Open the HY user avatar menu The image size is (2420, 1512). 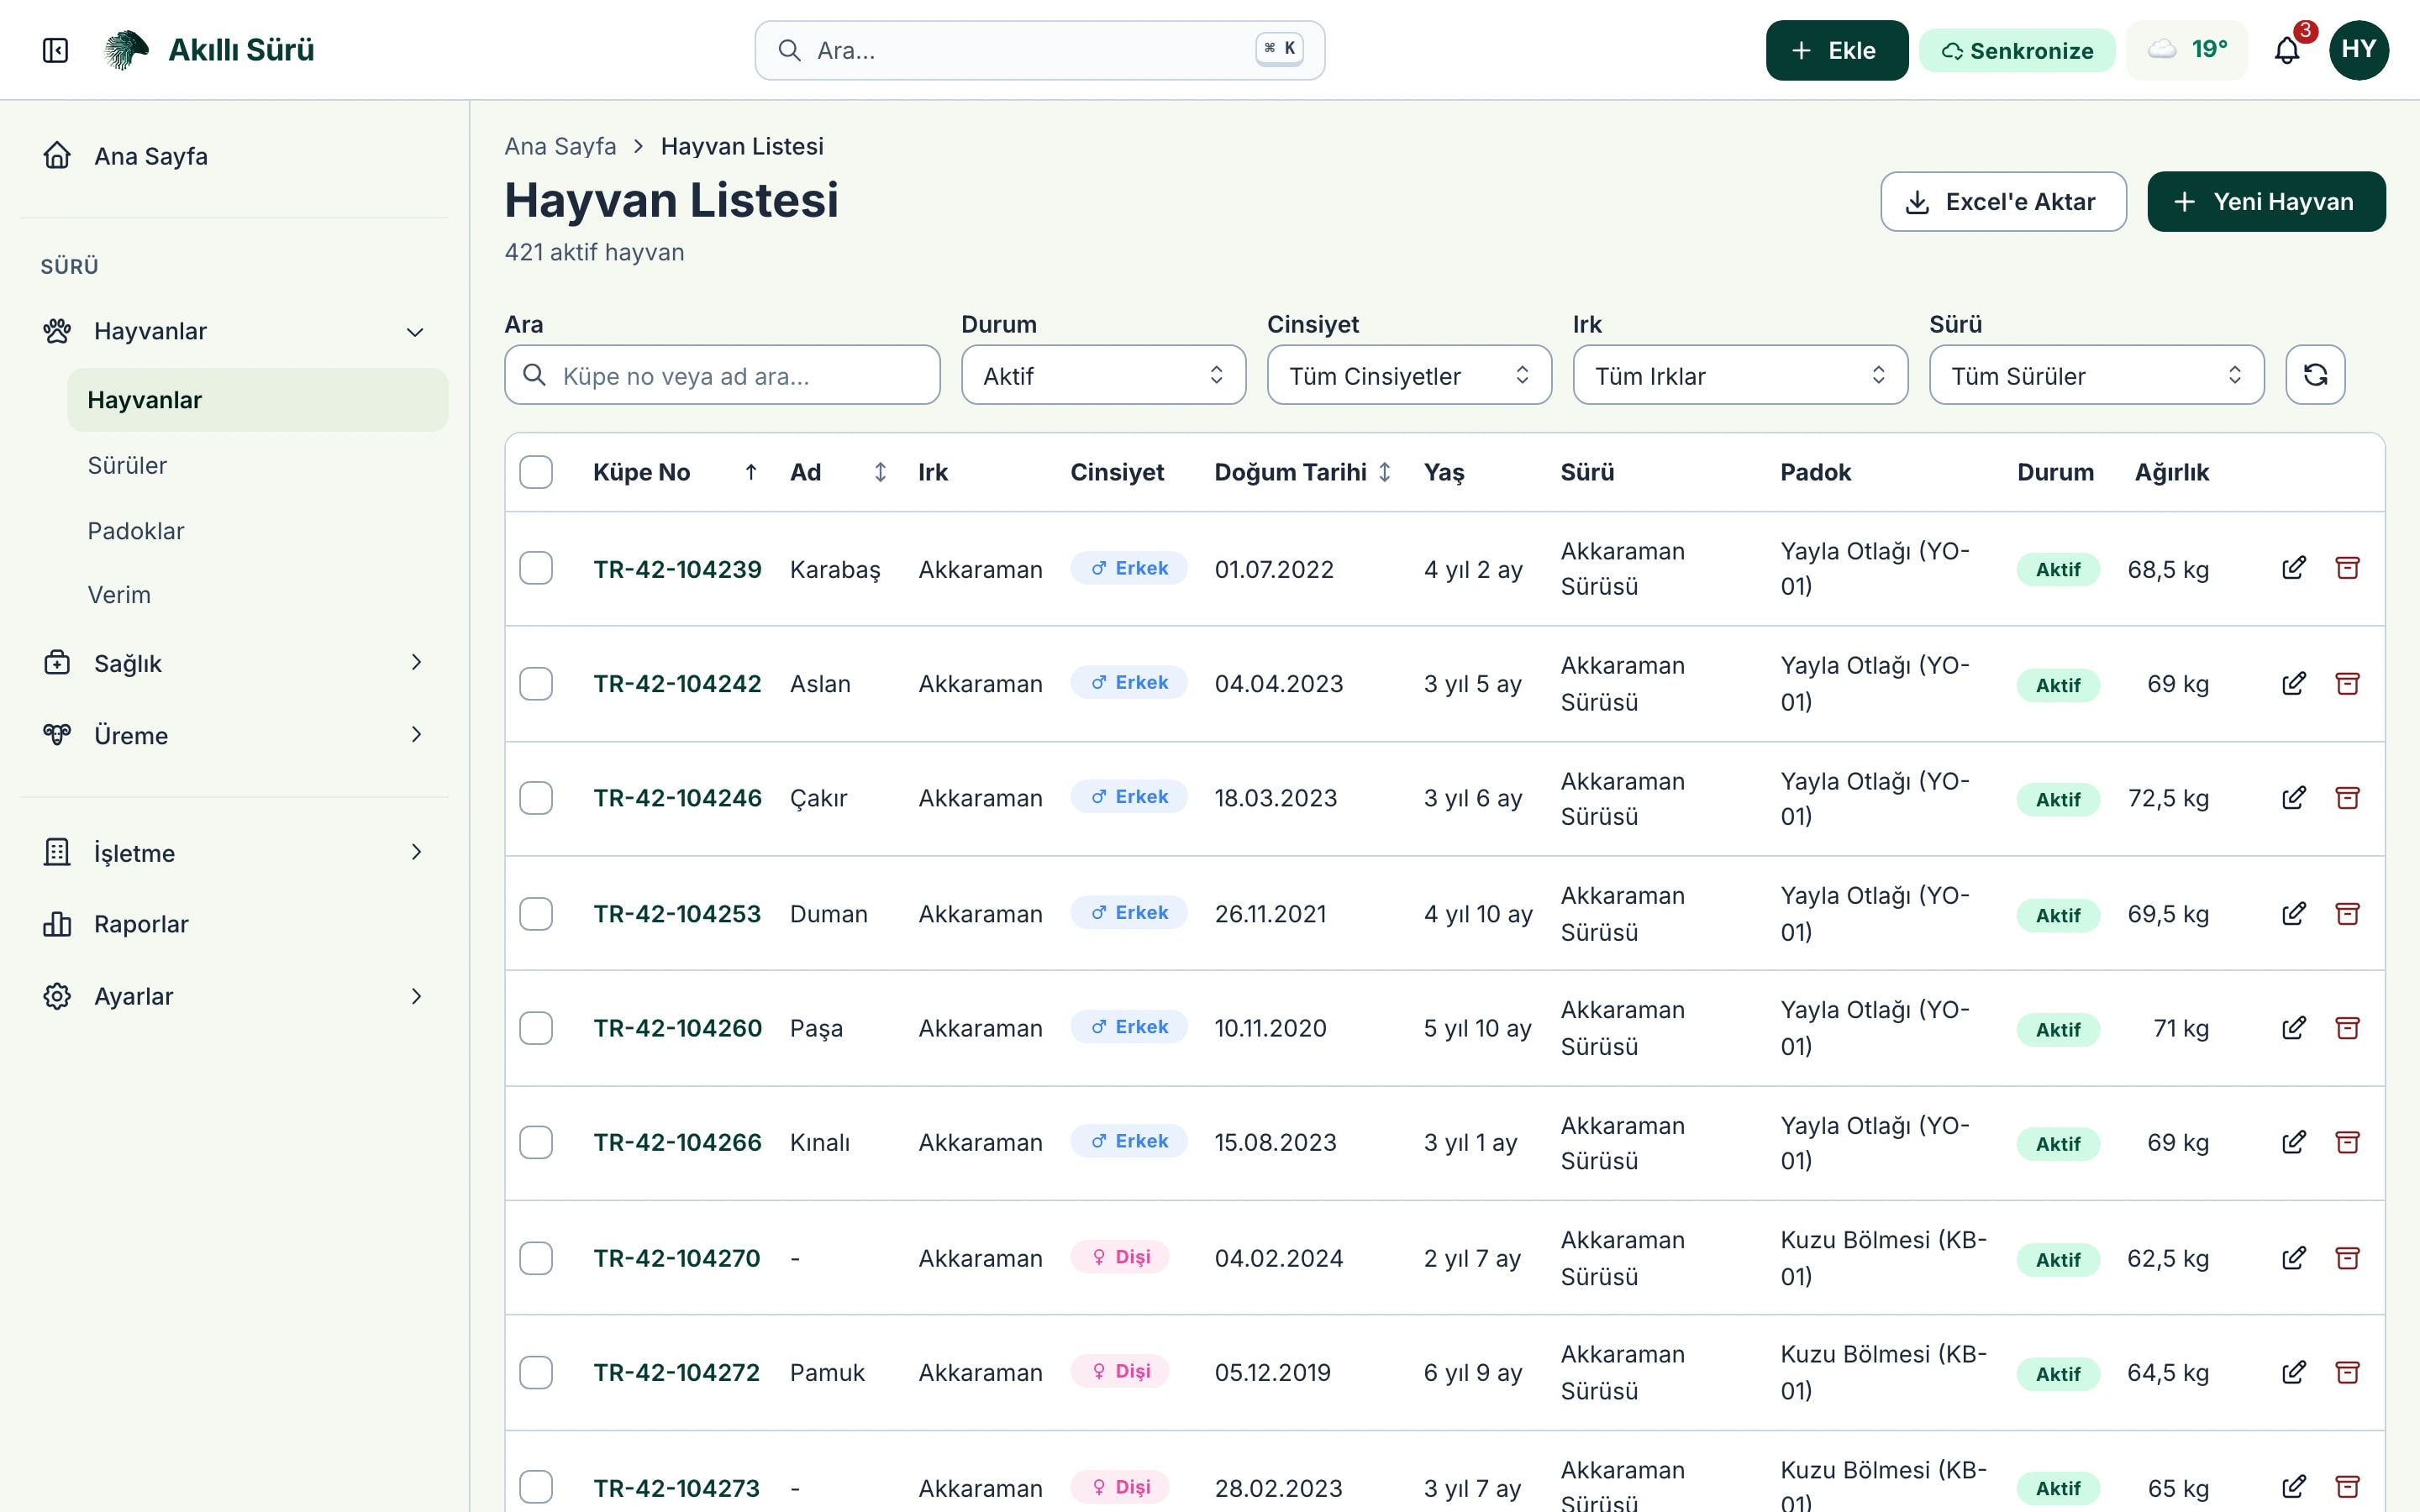(x=2358, y=50)
